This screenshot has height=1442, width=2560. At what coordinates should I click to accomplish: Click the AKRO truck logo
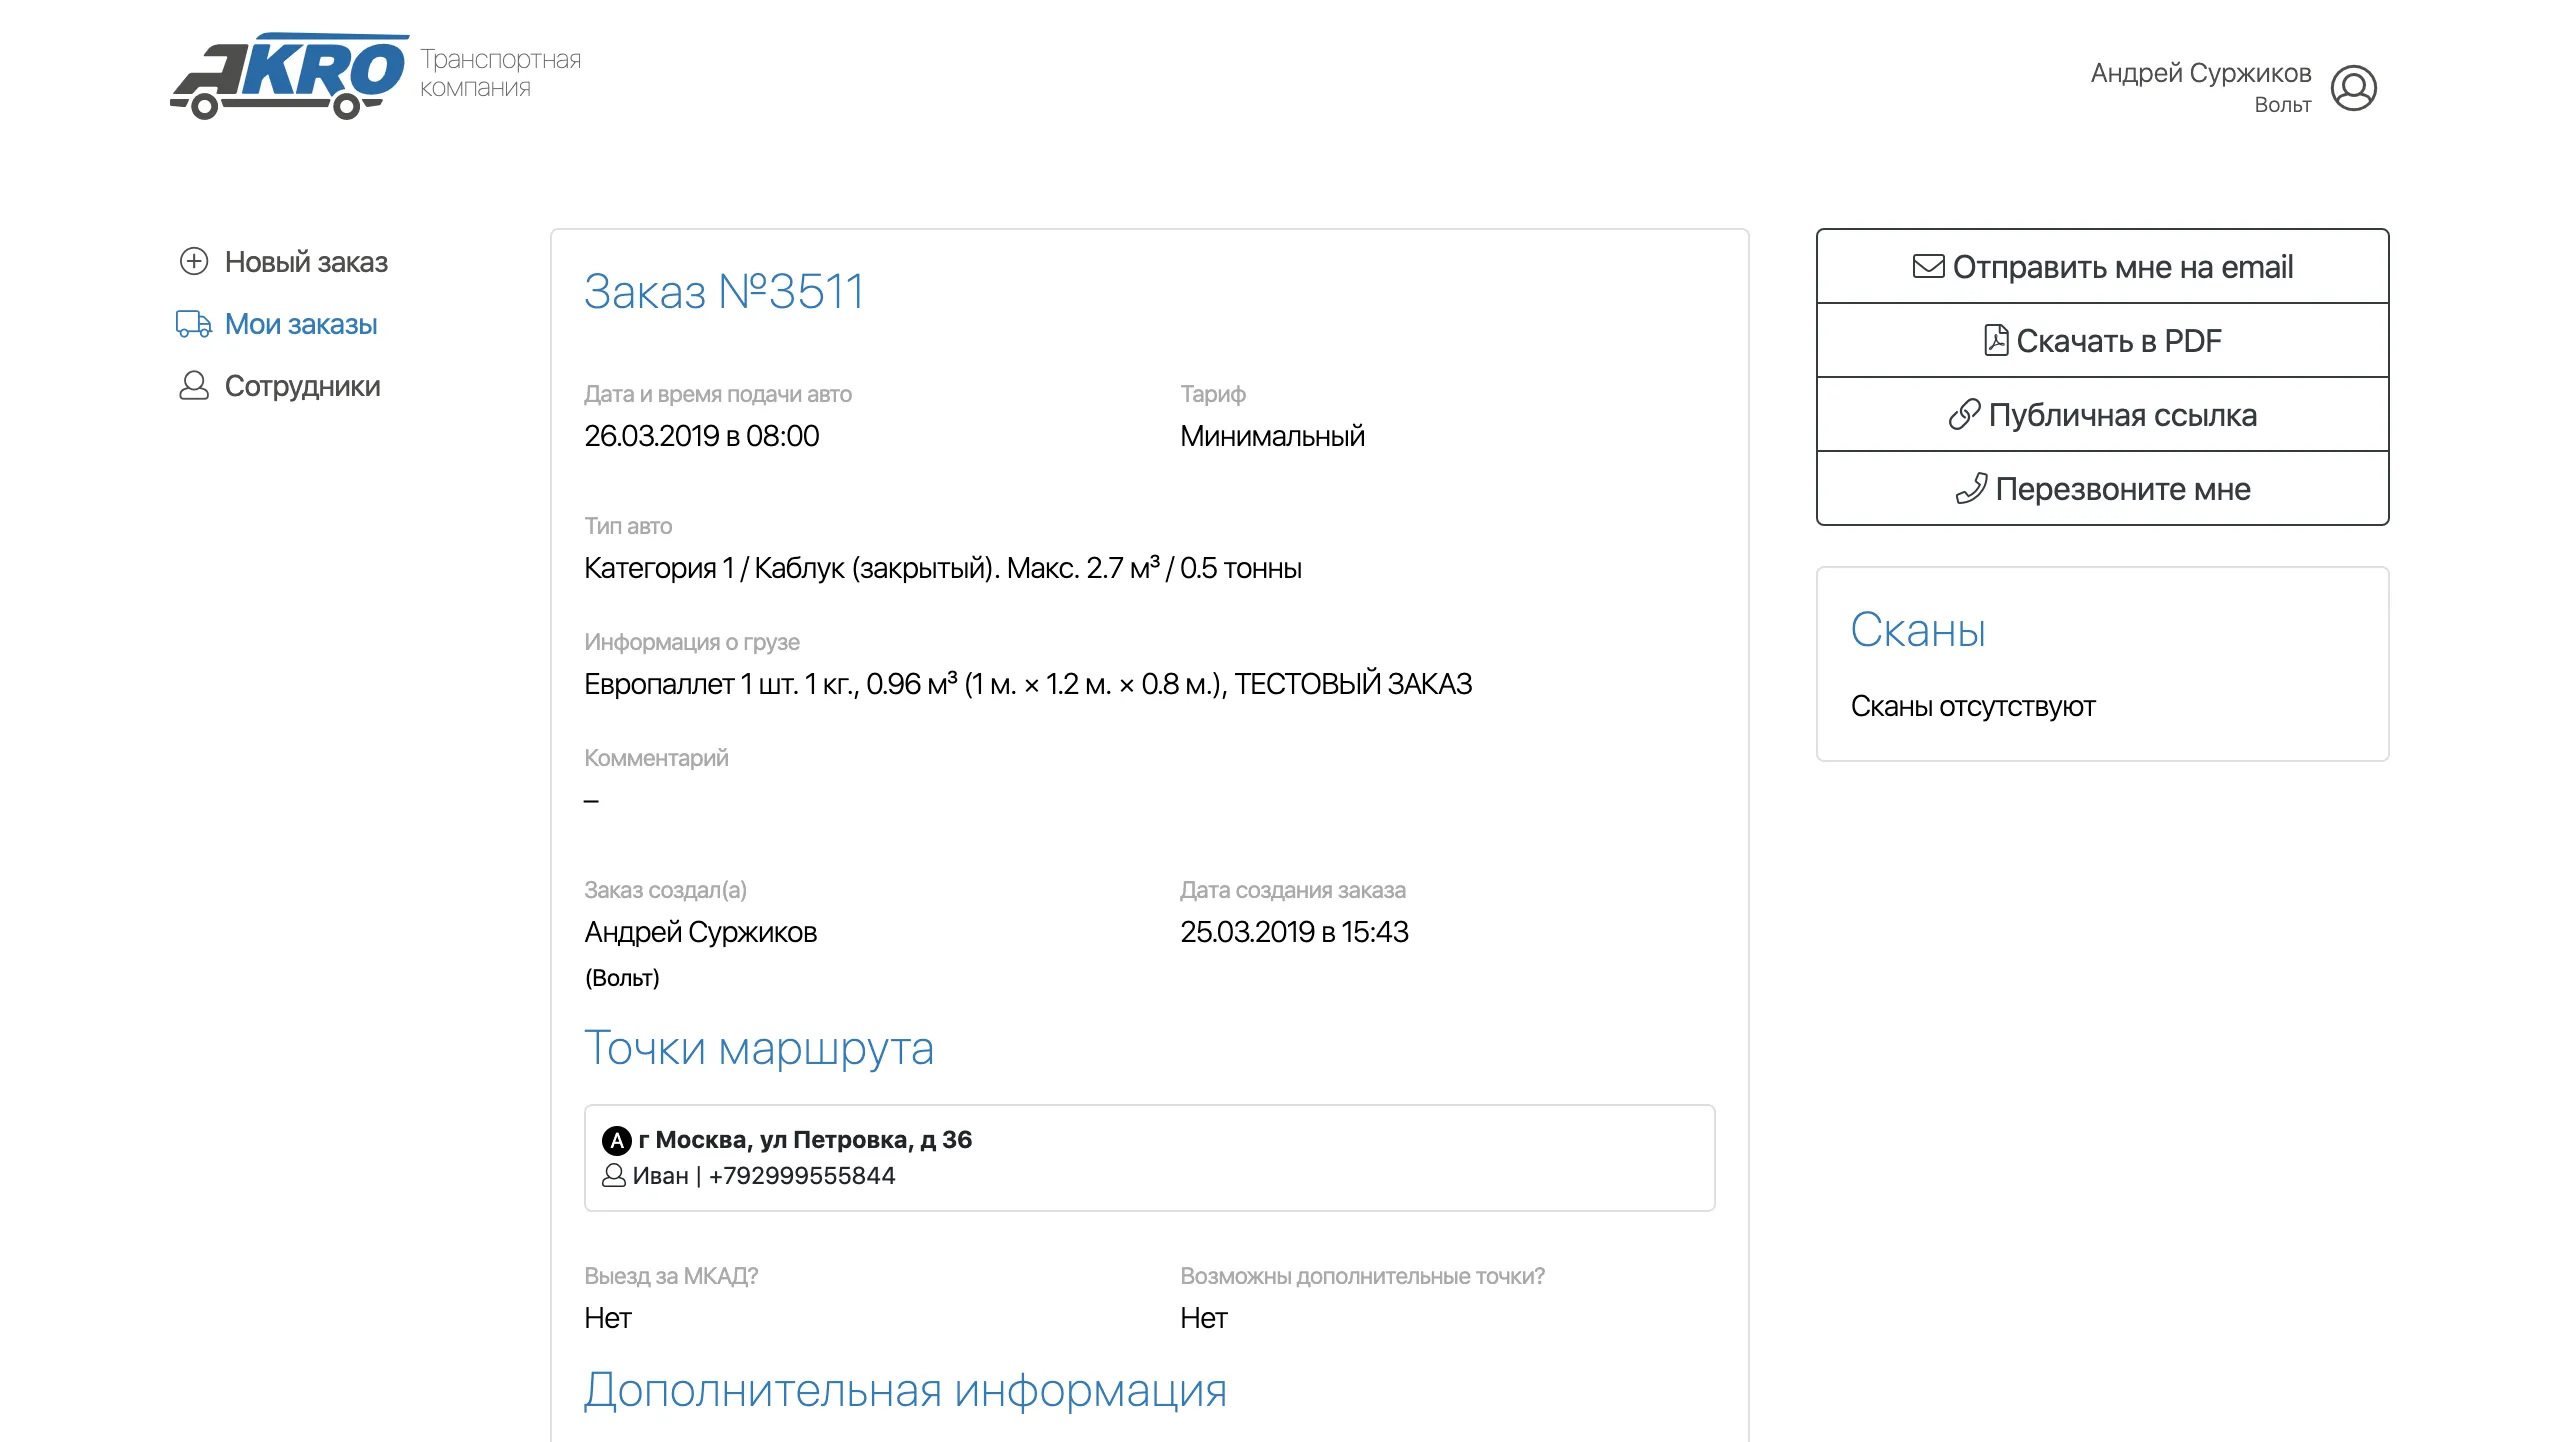coord(290,76)
